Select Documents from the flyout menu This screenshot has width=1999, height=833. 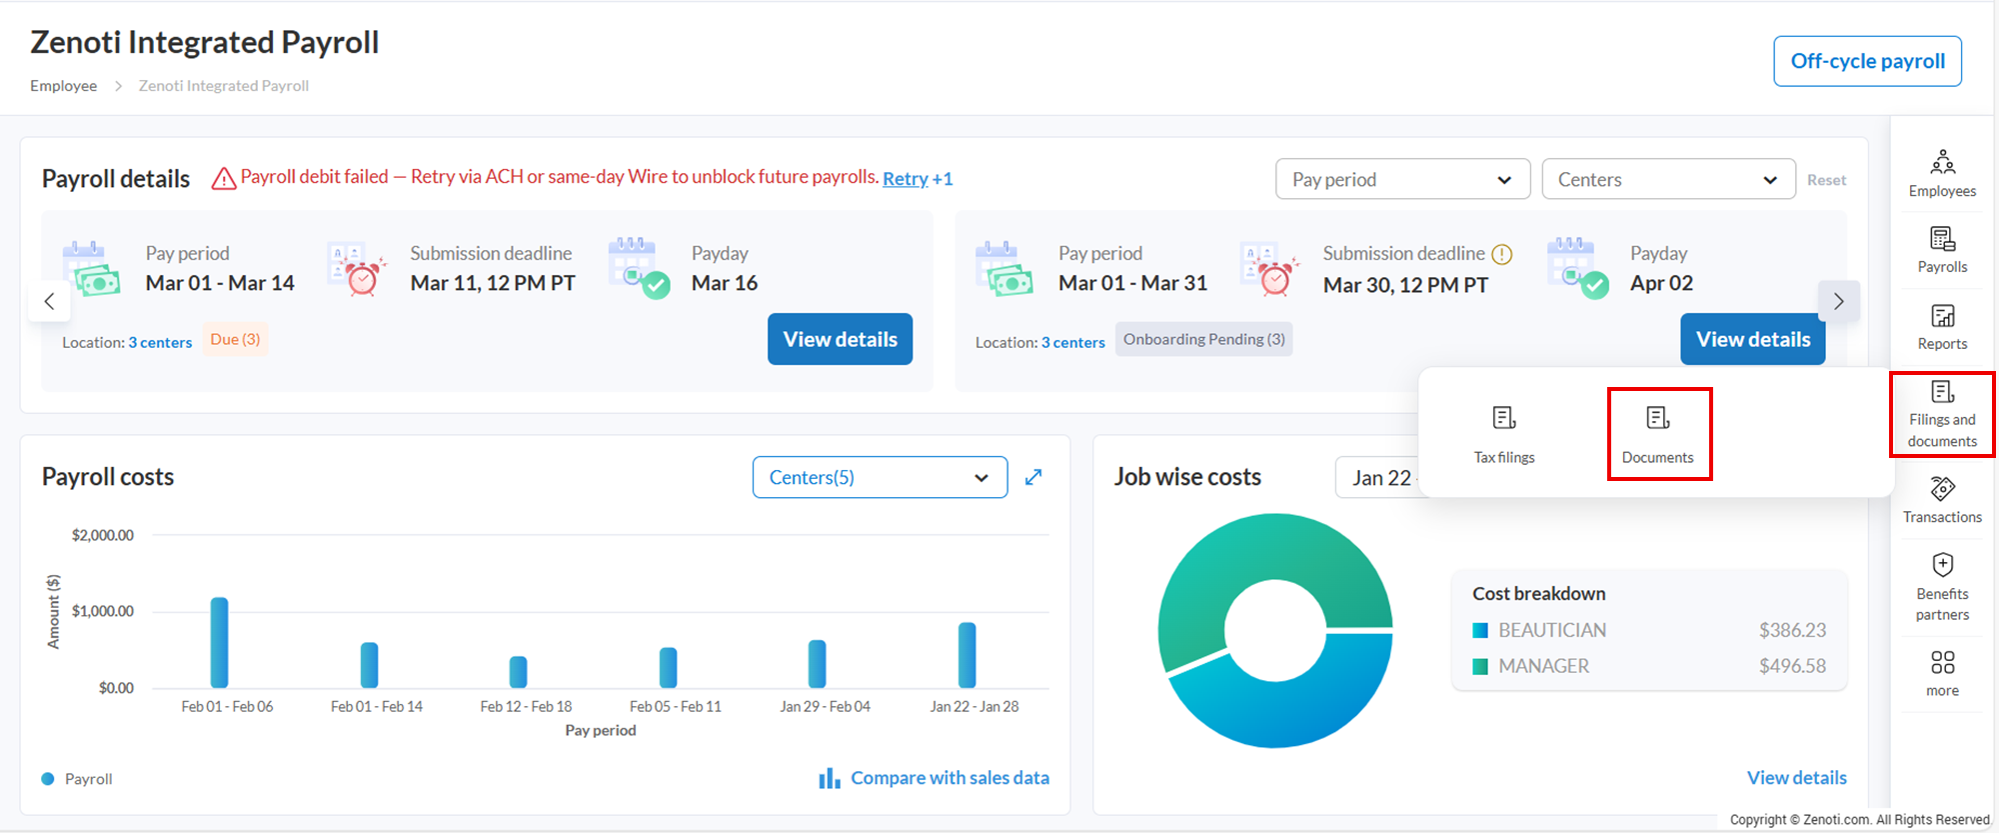[x=1657, y=434]
